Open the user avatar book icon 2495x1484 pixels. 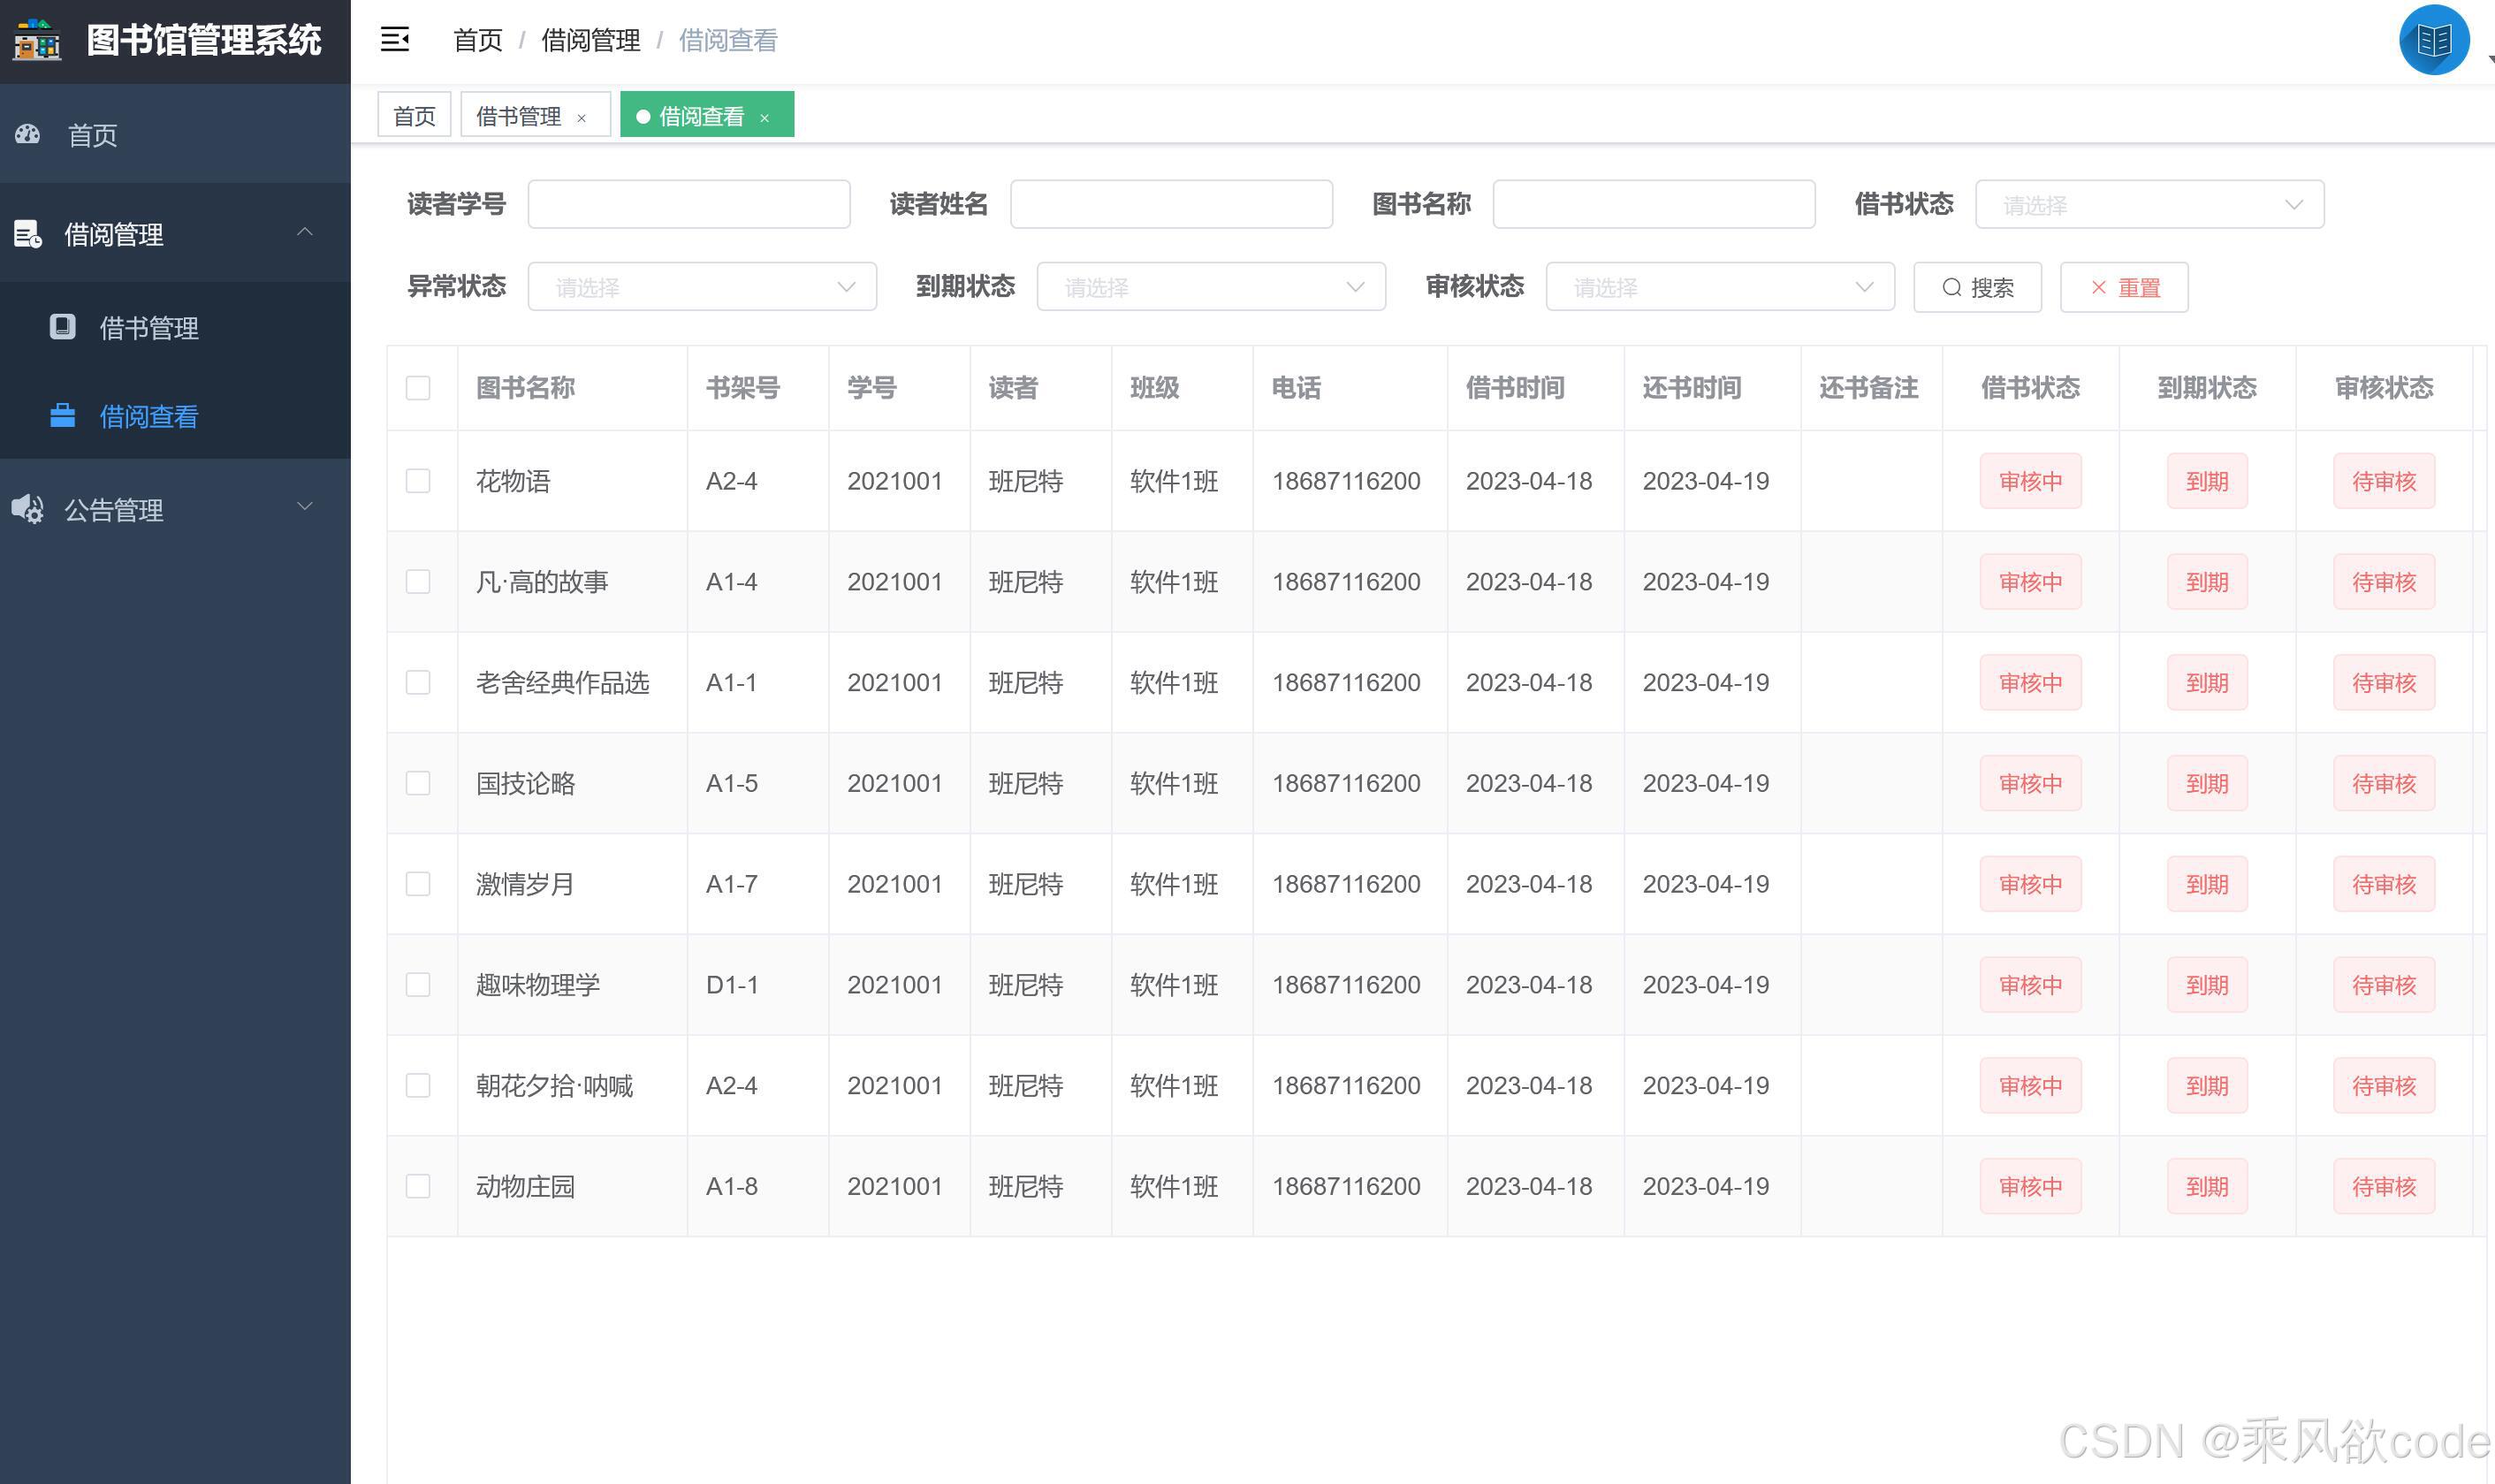click(2433, 40)
